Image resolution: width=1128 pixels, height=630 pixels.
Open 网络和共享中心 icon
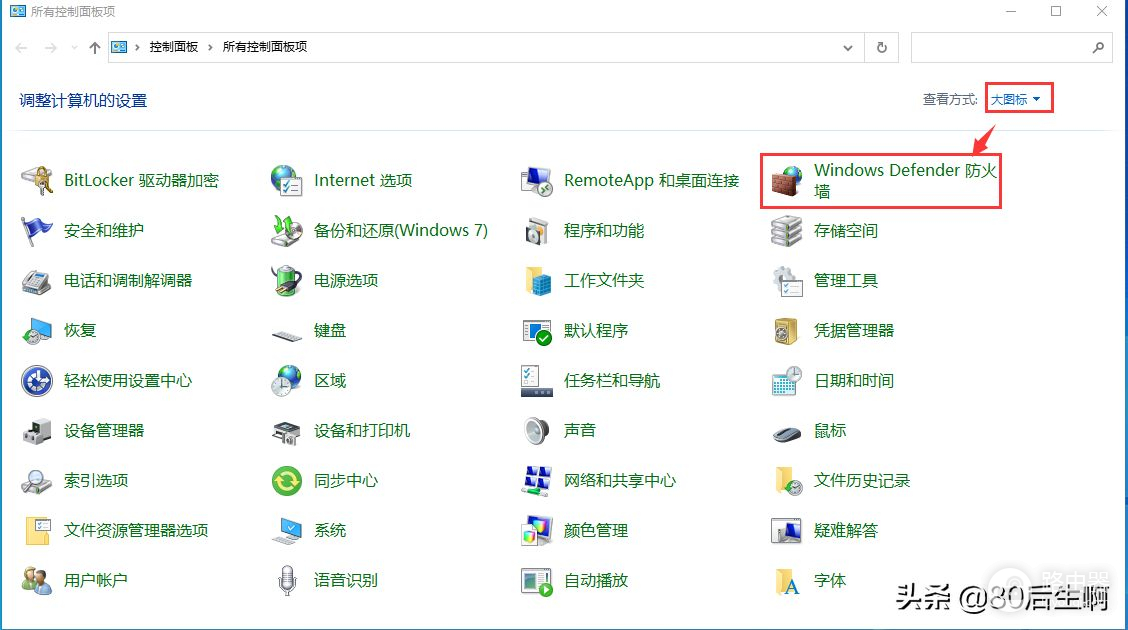(x=537, y=480)
